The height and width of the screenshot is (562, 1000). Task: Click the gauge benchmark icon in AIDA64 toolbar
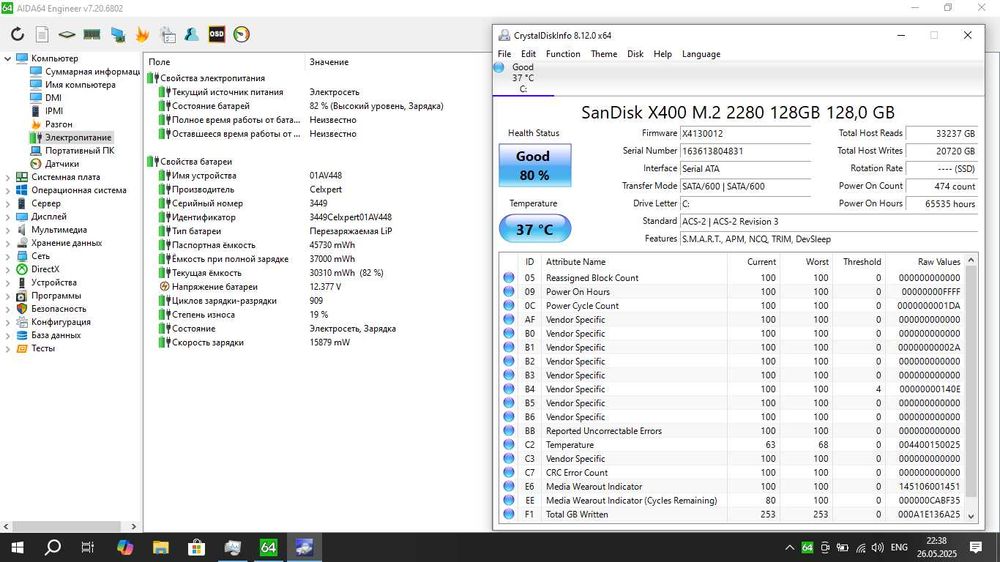241,34
